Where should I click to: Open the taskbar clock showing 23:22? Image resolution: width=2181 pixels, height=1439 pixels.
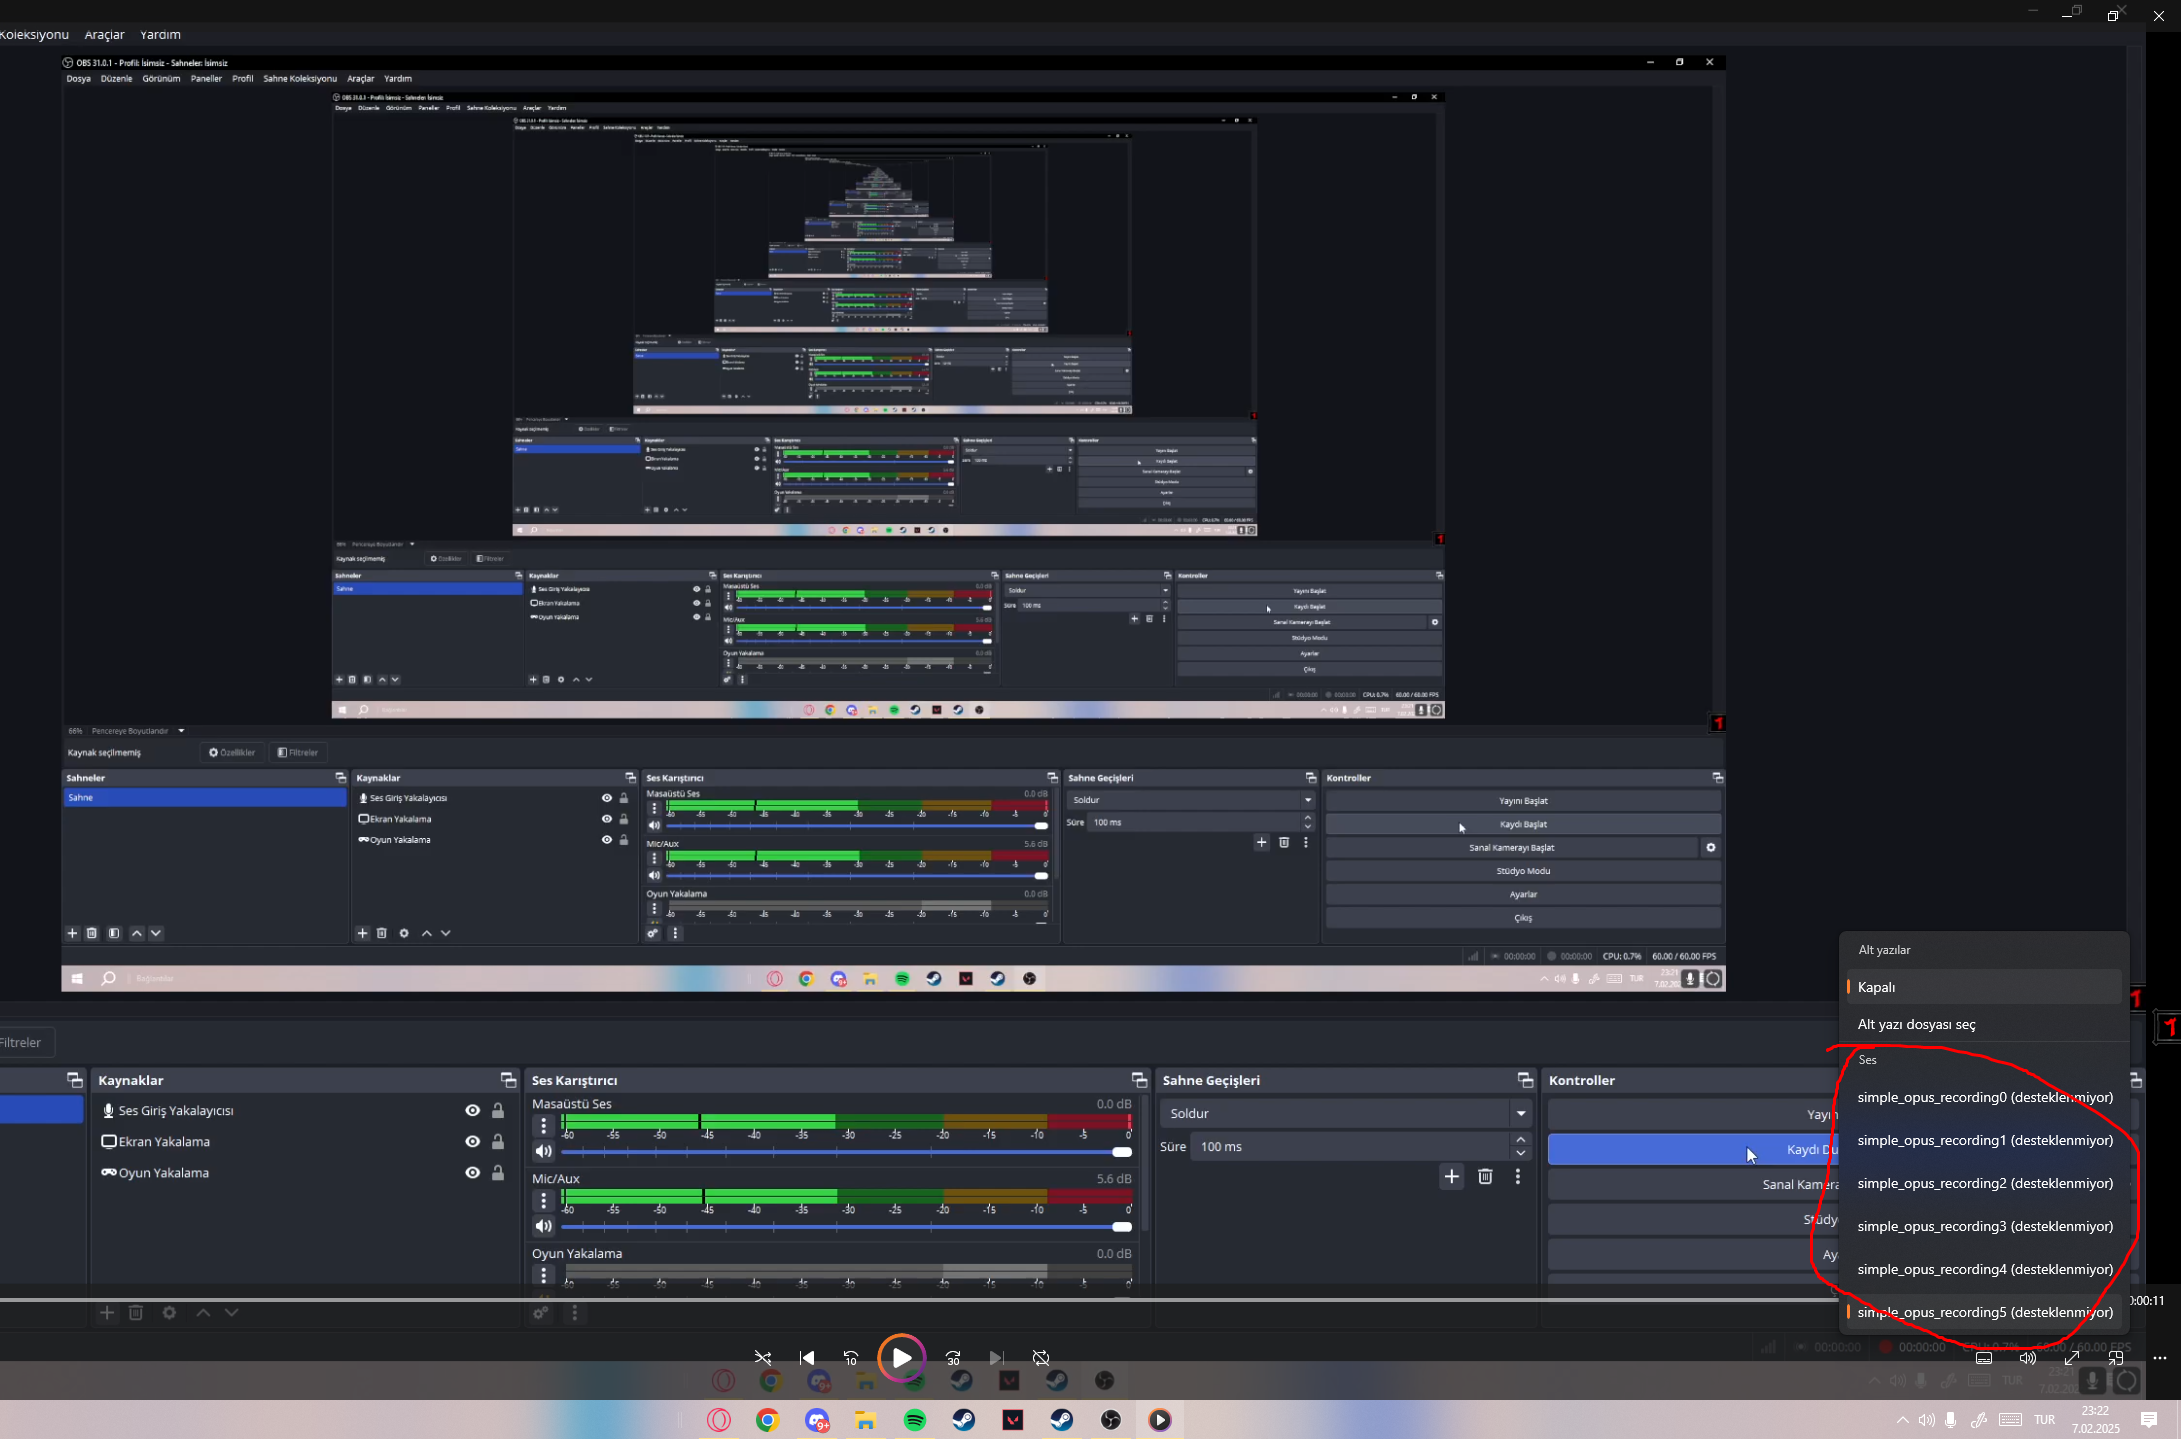coord(2095,1419)
